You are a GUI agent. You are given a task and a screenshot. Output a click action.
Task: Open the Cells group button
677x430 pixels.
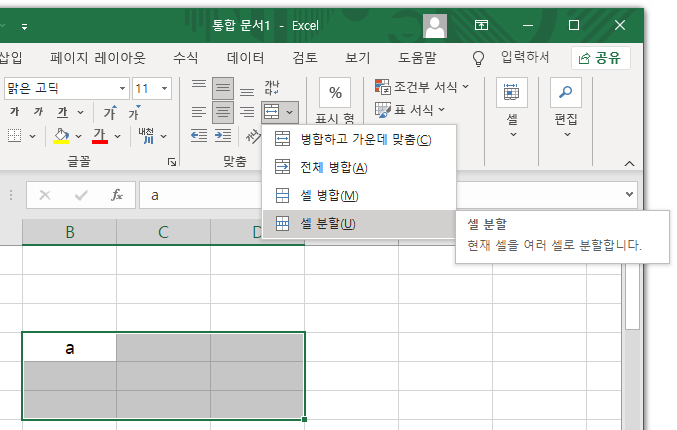512,108
